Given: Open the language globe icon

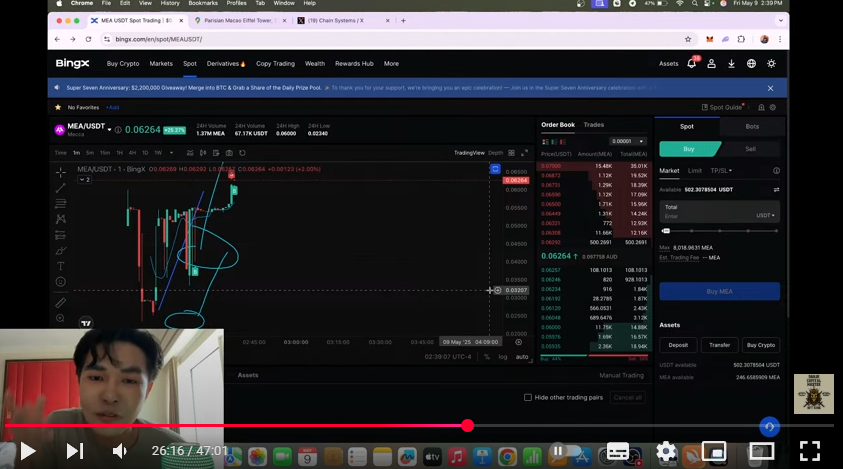Looking at the screenshot, I should (751, 63).
